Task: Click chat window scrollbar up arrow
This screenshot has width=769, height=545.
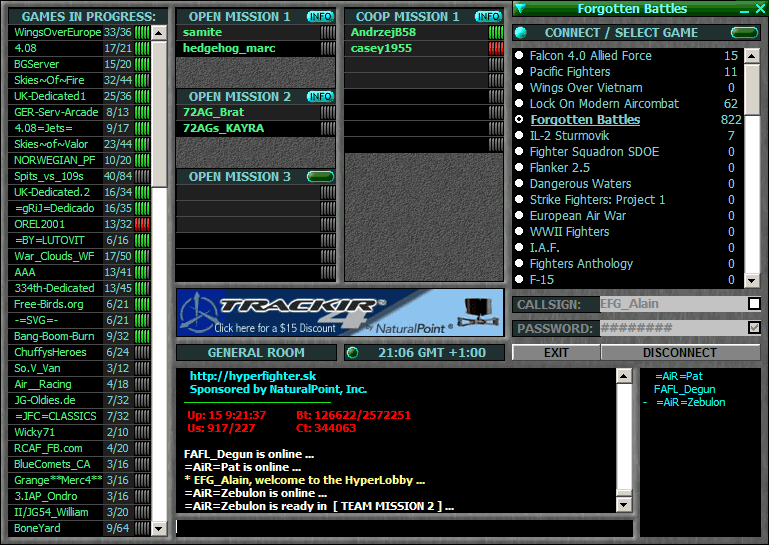Action: (624, 376)
